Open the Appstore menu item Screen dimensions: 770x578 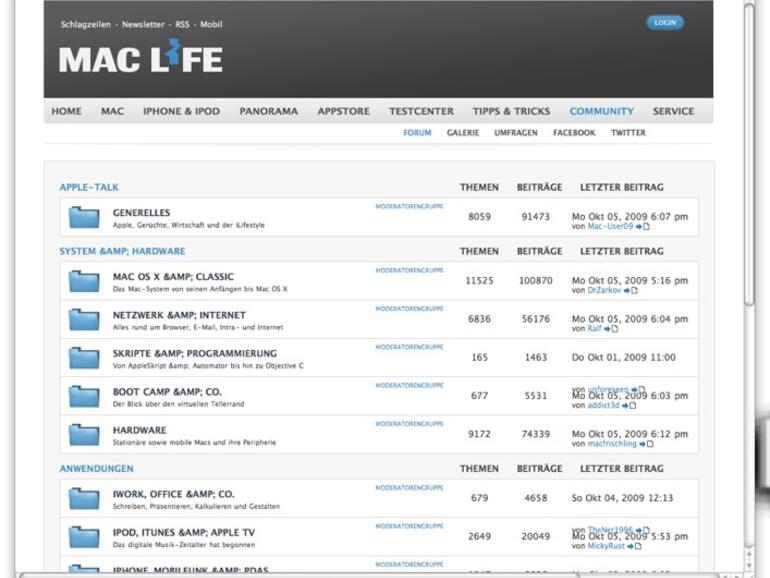(x=344, y=111)
